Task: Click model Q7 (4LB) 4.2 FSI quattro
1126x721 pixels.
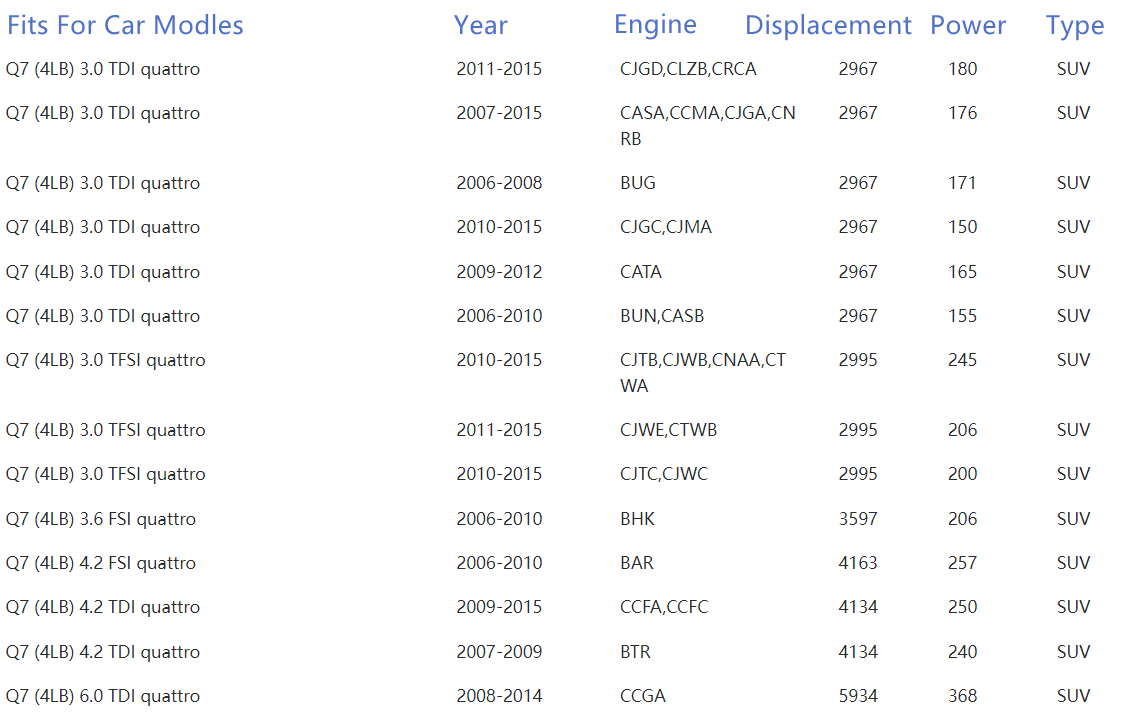Action: click(101, 563)
